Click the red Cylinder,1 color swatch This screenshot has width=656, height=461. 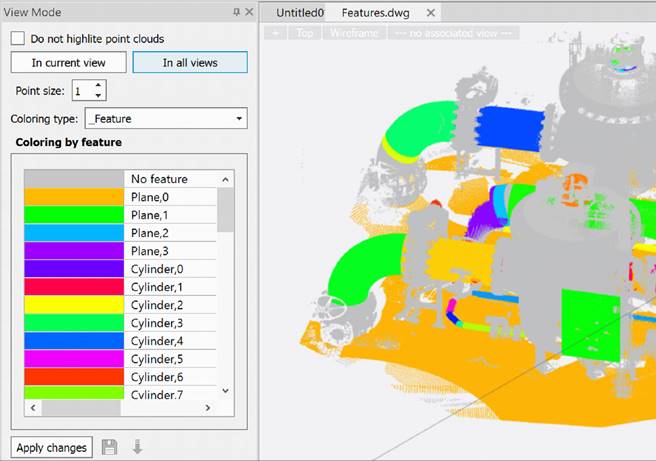pos(74,287)
